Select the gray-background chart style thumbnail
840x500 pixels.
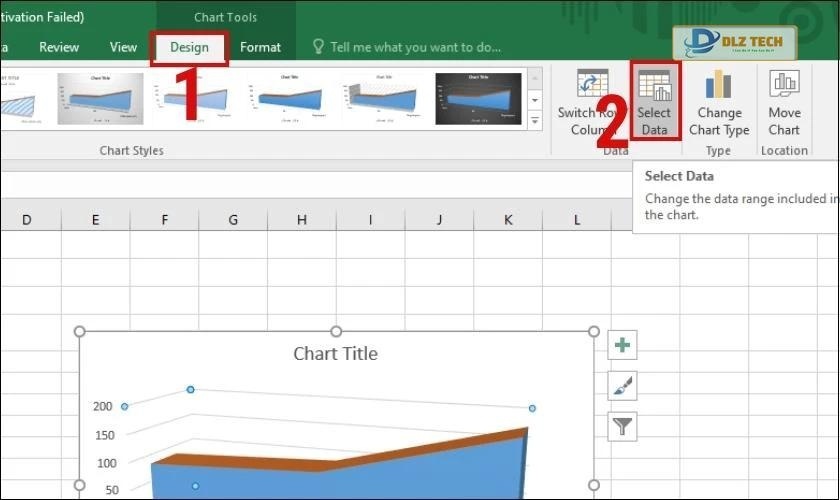point(100,99)
